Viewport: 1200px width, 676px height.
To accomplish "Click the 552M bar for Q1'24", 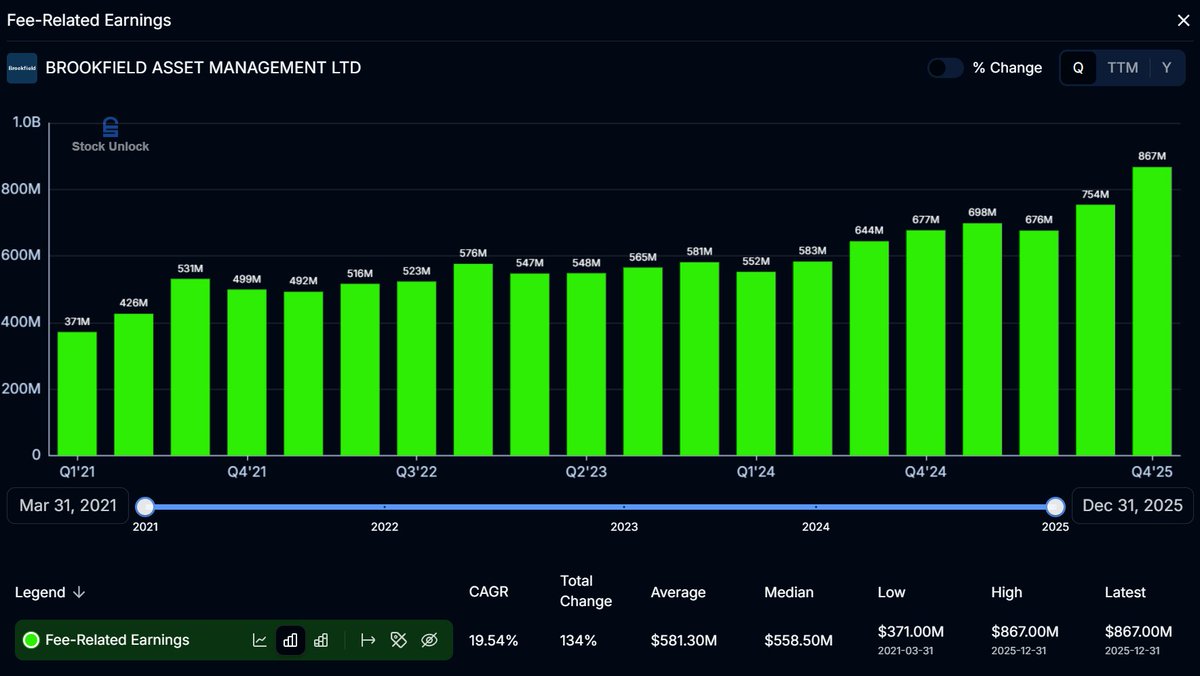I will tap(755, 364).
